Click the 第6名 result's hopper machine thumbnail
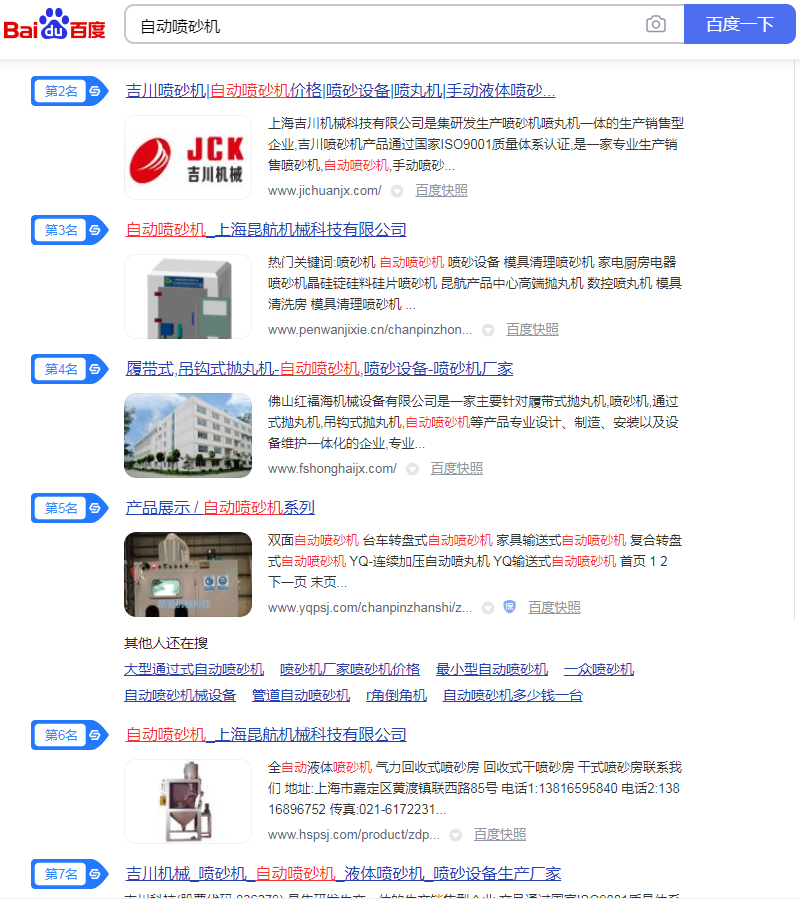 [188, 801]
